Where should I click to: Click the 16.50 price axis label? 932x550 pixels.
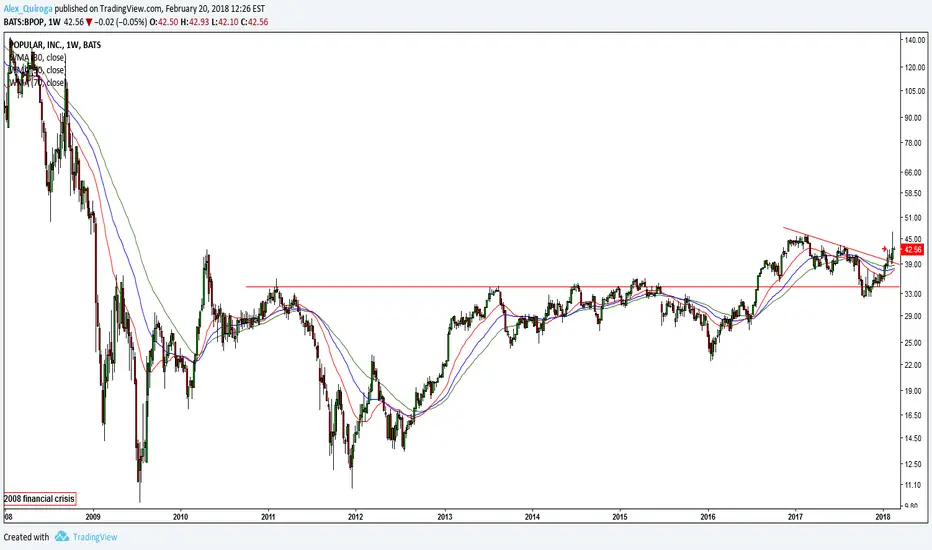tap(914, 415)
